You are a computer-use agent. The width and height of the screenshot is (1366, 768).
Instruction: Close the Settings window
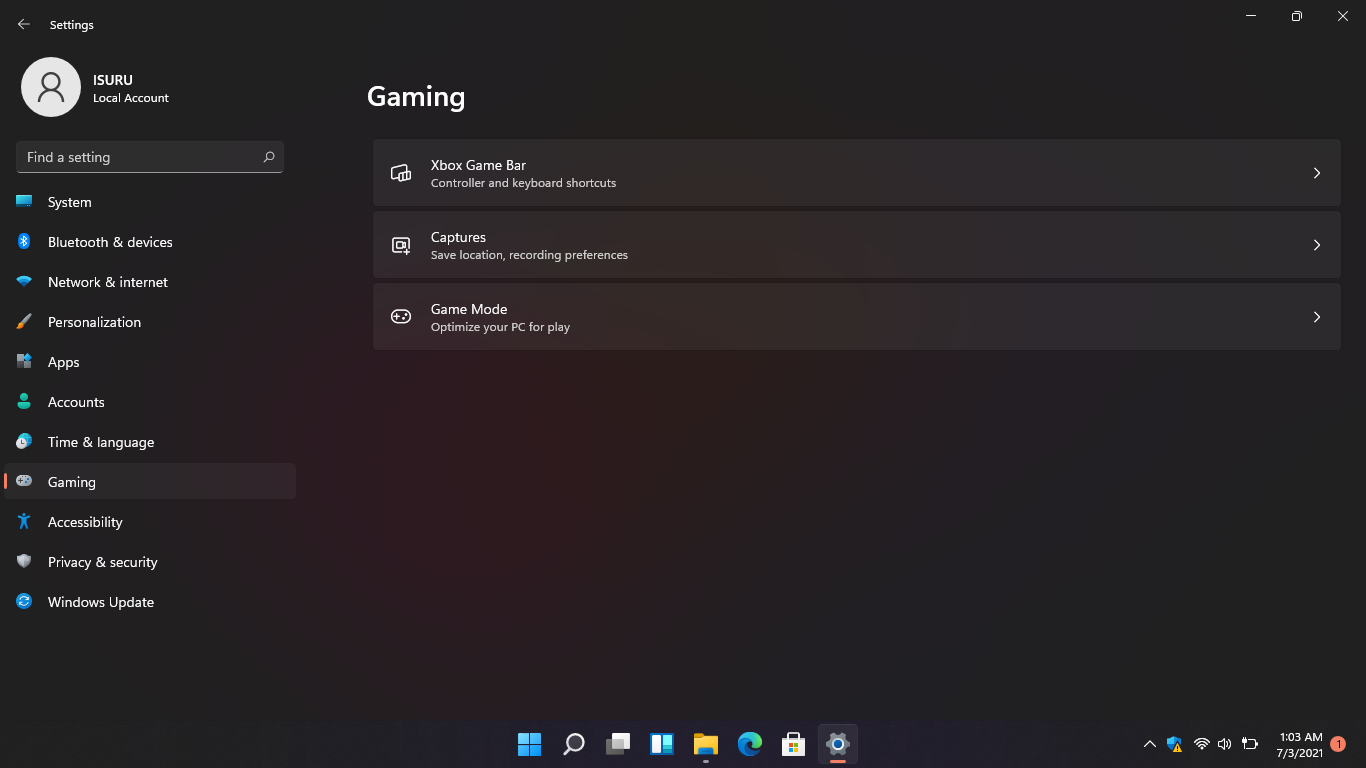(1343, 16)
